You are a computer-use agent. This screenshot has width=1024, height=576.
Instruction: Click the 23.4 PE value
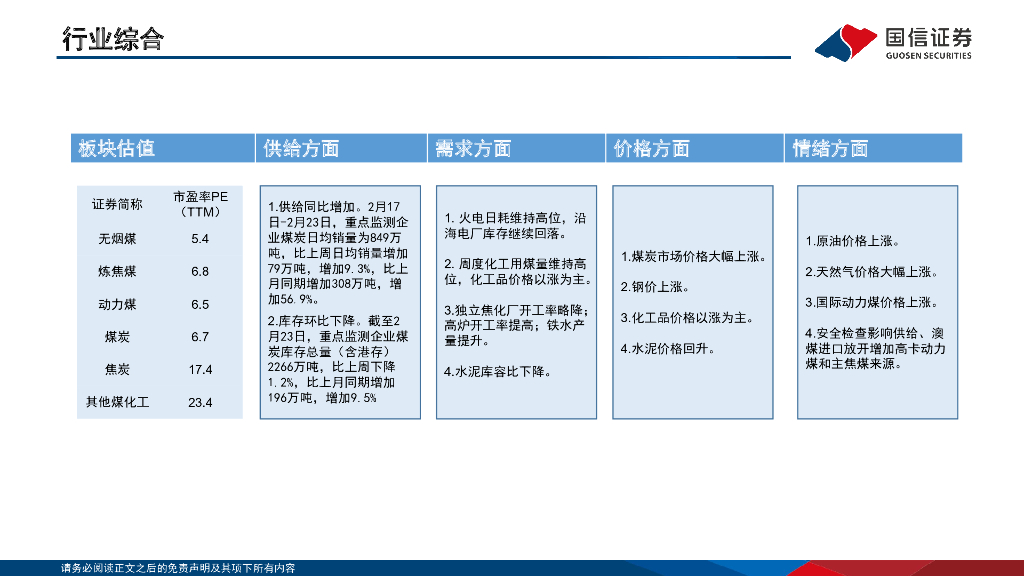coord(200,402)
